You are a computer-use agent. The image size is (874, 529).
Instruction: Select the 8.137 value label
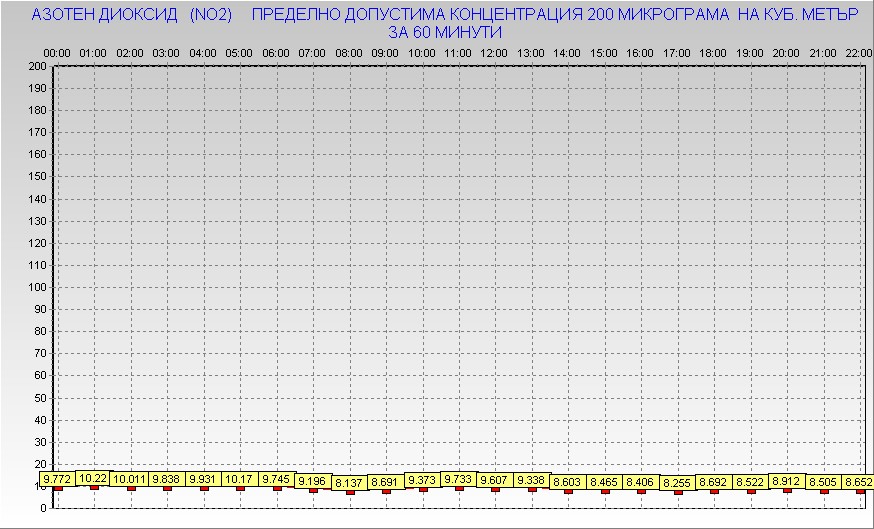tap(349, 483)
